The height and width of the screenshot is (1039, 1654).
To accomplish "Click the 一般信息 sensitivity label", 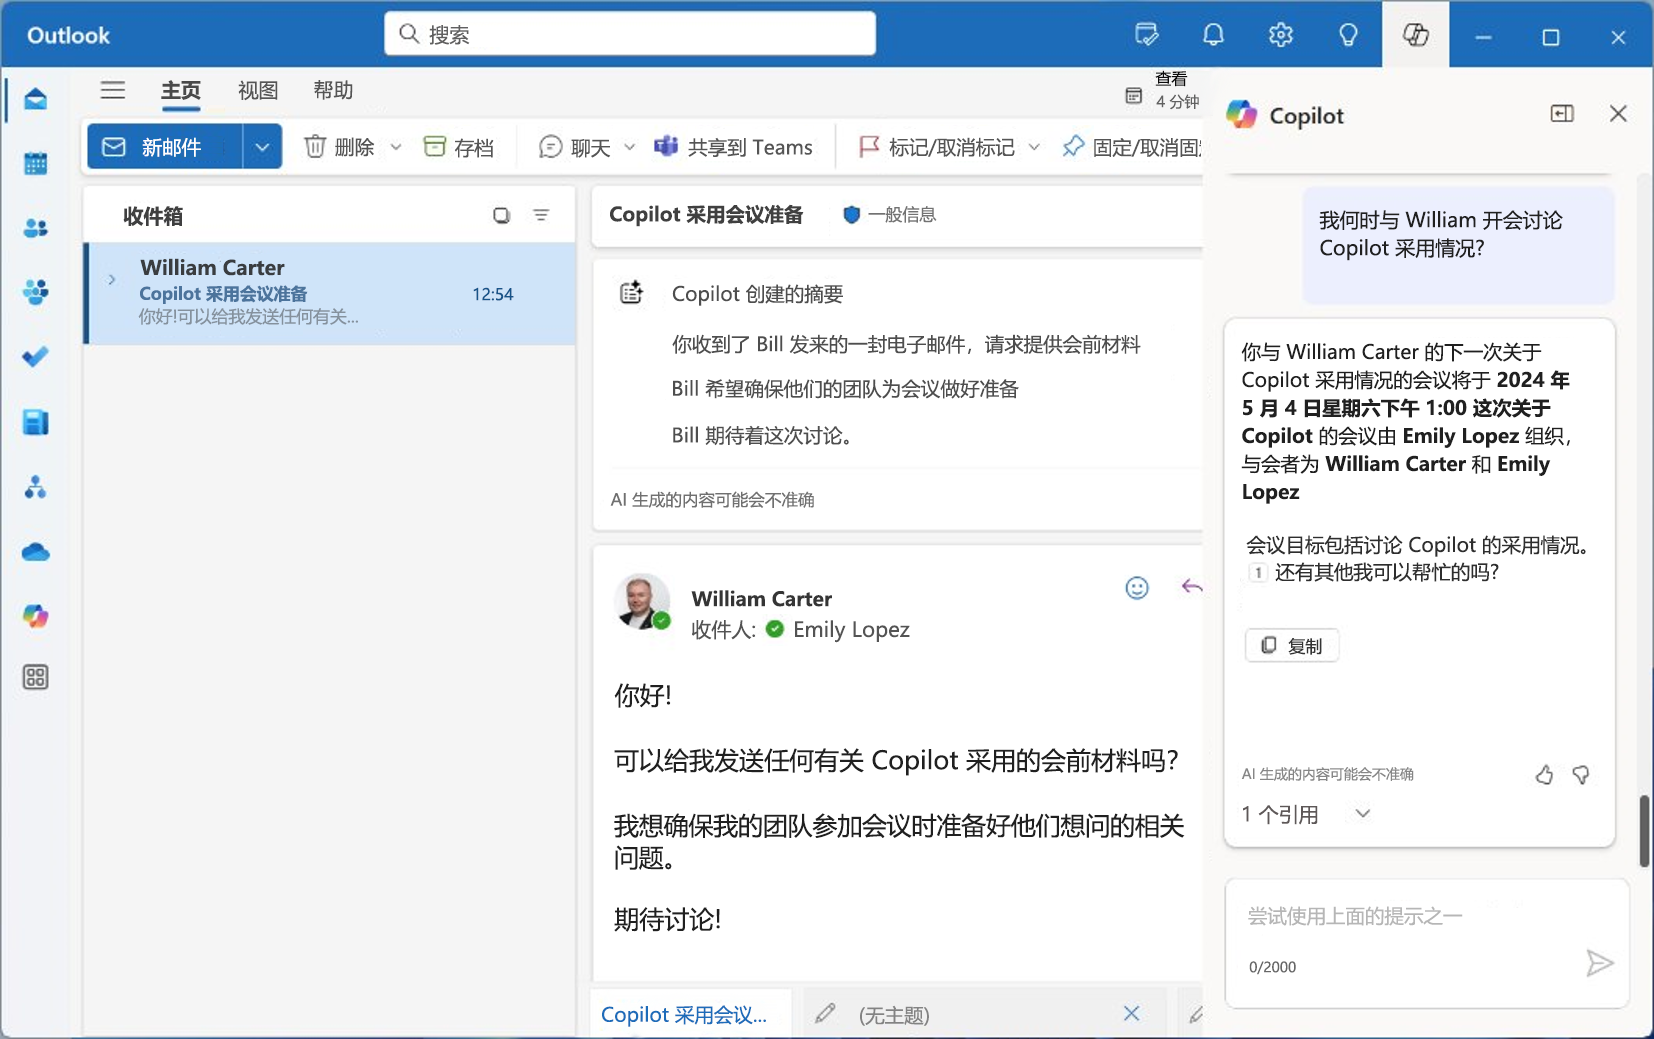I will coord(890,215).
